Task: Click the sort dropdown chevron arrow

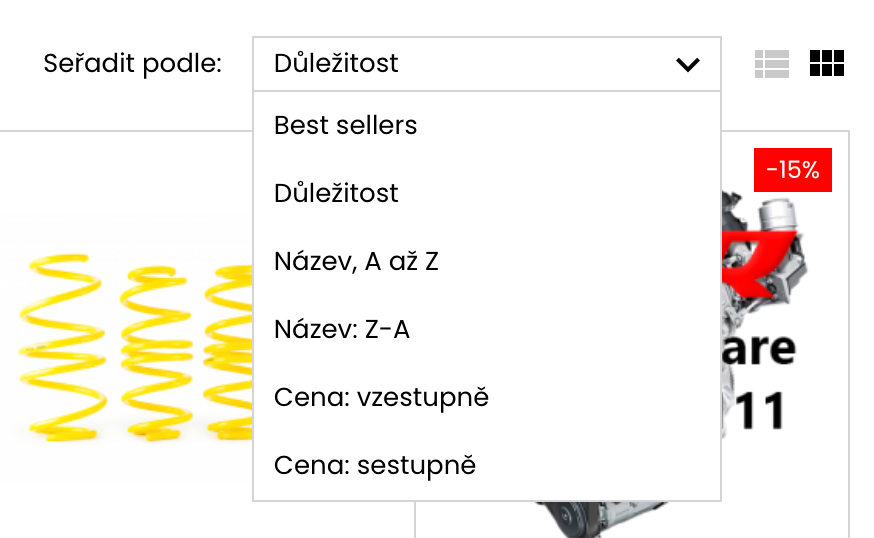Action: [687, 65]
